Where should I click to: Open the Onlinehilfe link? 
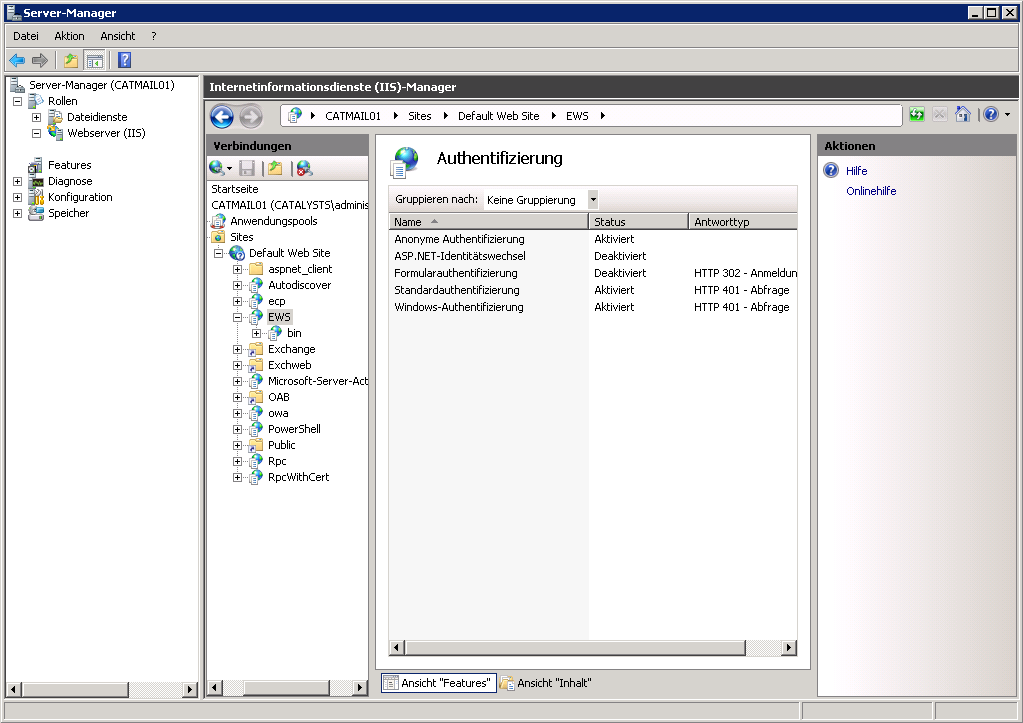tap(870, 191)
